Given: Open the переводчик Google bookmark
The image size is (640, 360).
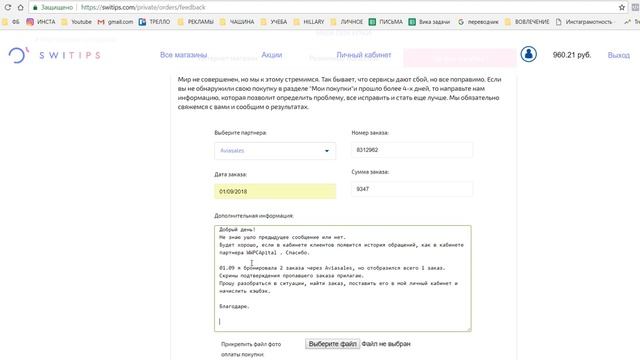Looking at the screenshot, I should (x=478, y=22).
